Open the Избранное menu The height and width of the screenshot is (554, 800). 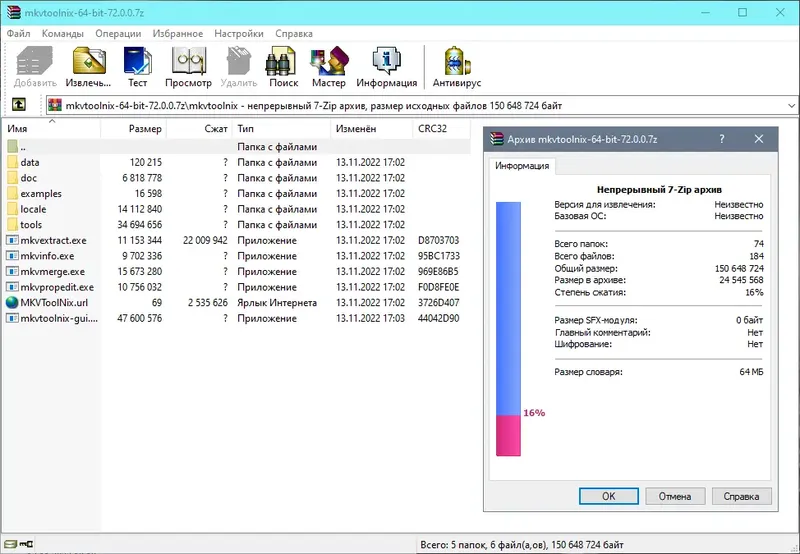(x=178, y=34)
